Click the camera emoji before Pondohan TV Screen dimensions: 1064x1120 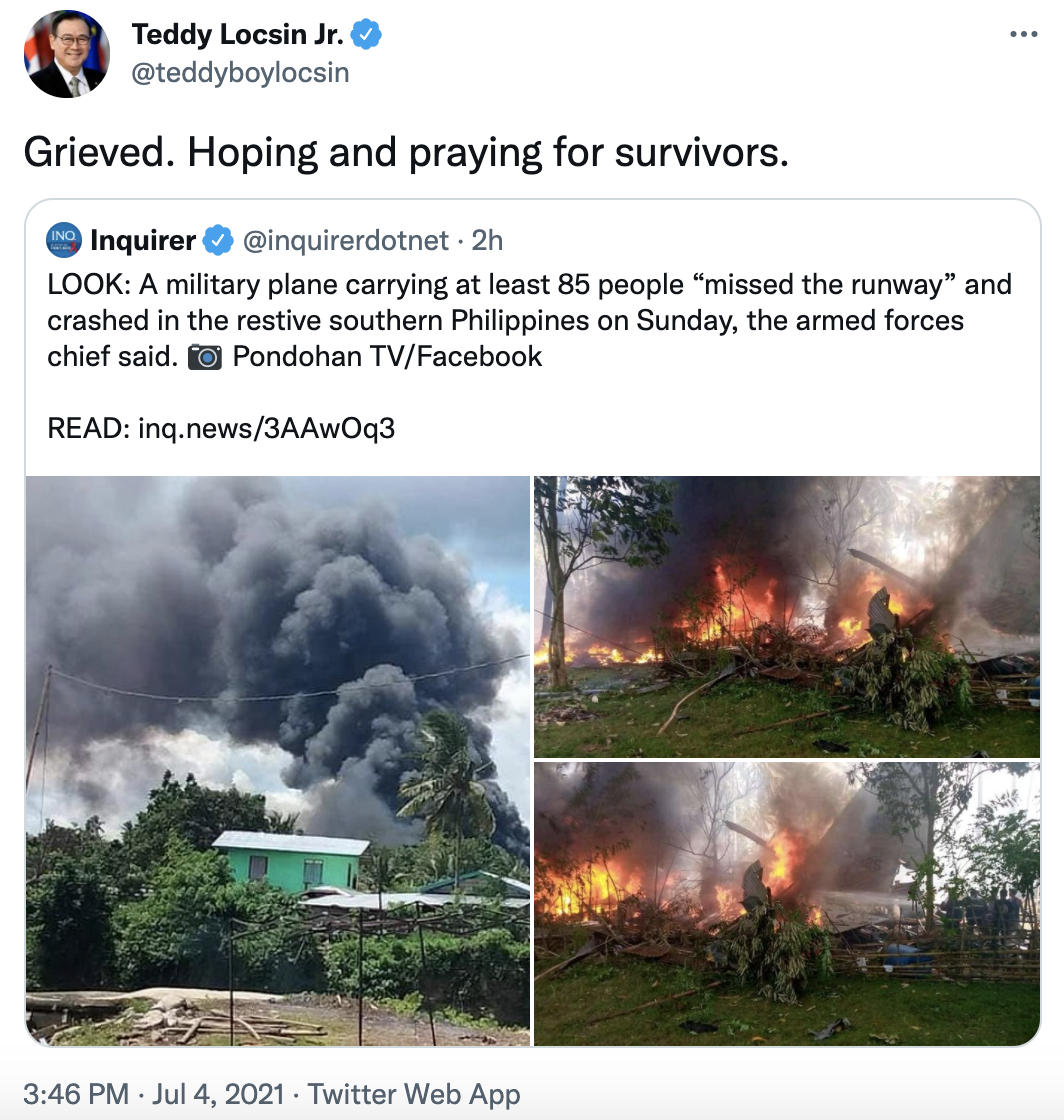(x=205, y=357)
